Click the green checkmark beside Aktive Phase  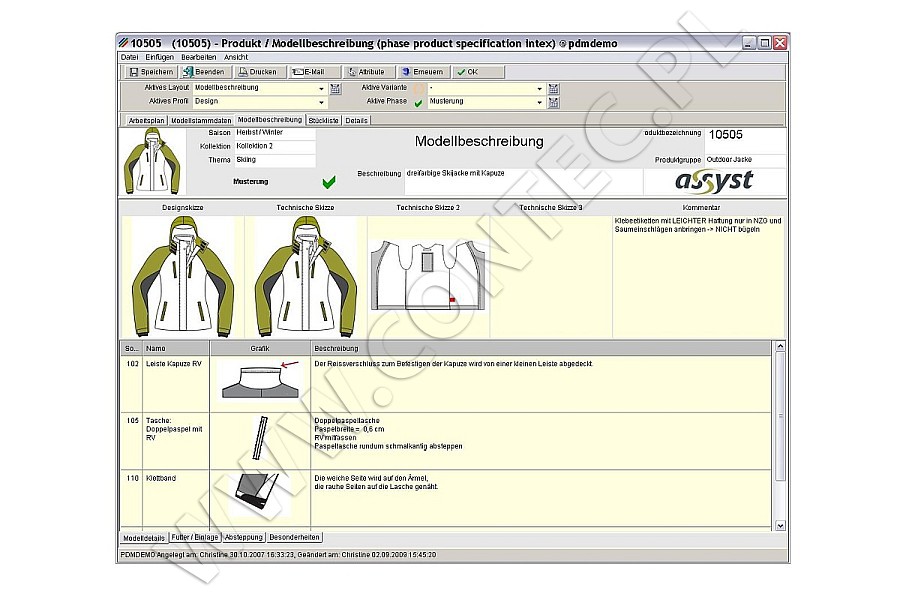(x=418, y=103)
